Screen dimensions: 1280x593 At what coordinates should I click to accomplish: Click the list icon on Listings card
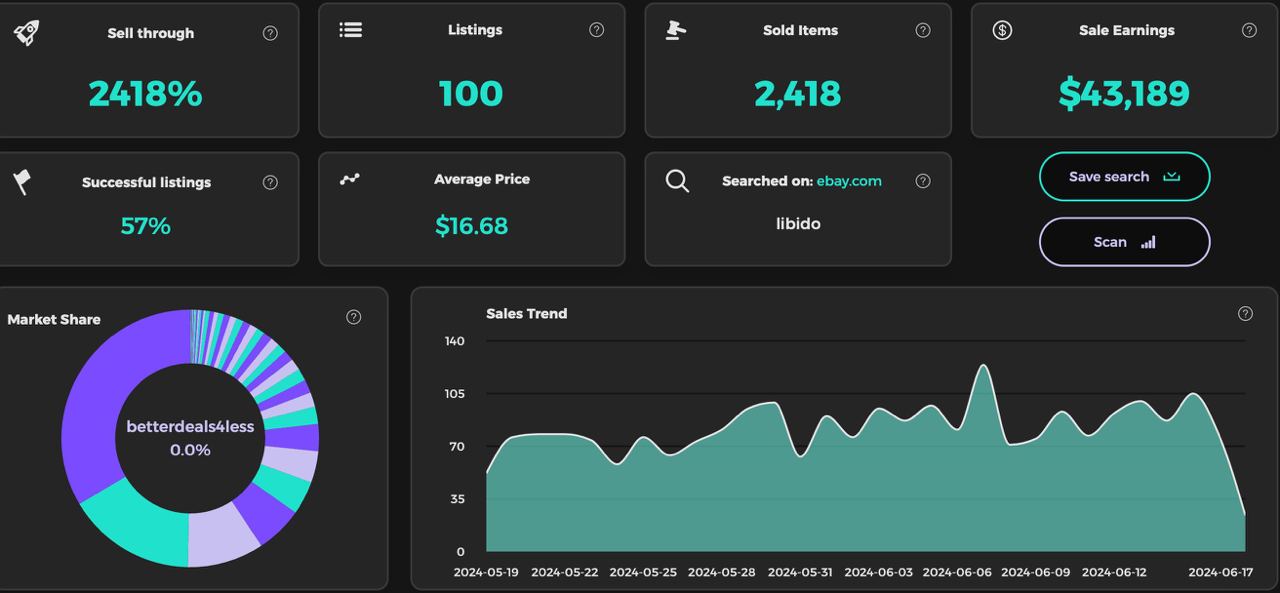(350, 30)
